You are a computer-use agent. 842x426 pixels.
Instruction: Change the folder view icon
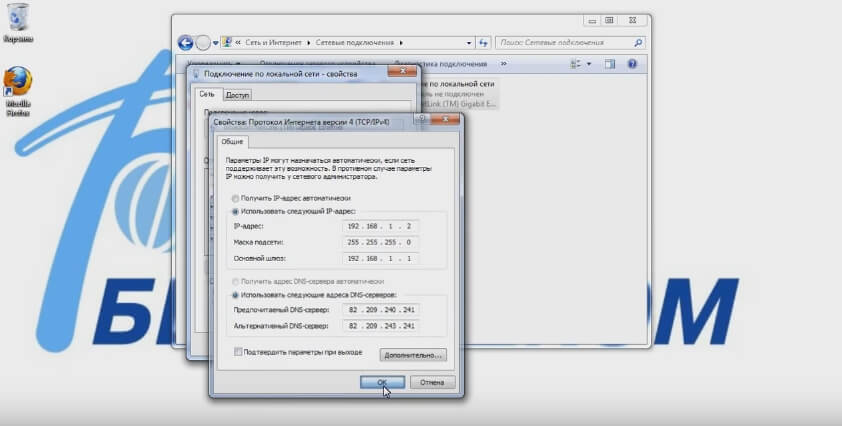tap(576, 64)
